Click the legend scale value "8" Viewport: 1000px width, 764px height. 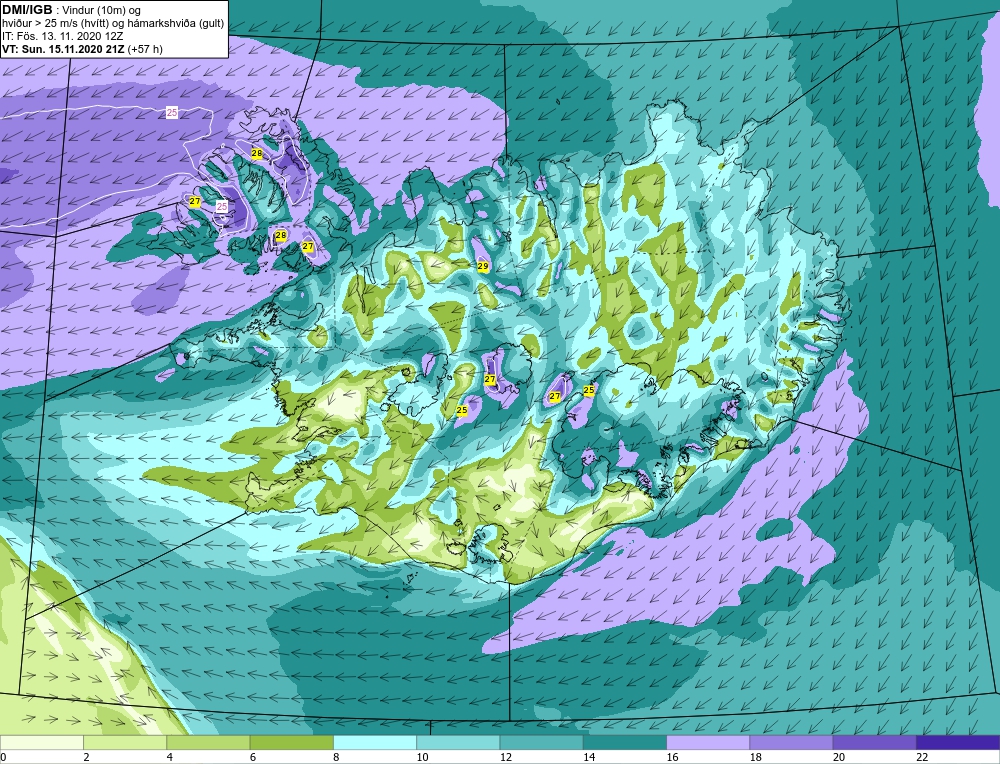336,757
